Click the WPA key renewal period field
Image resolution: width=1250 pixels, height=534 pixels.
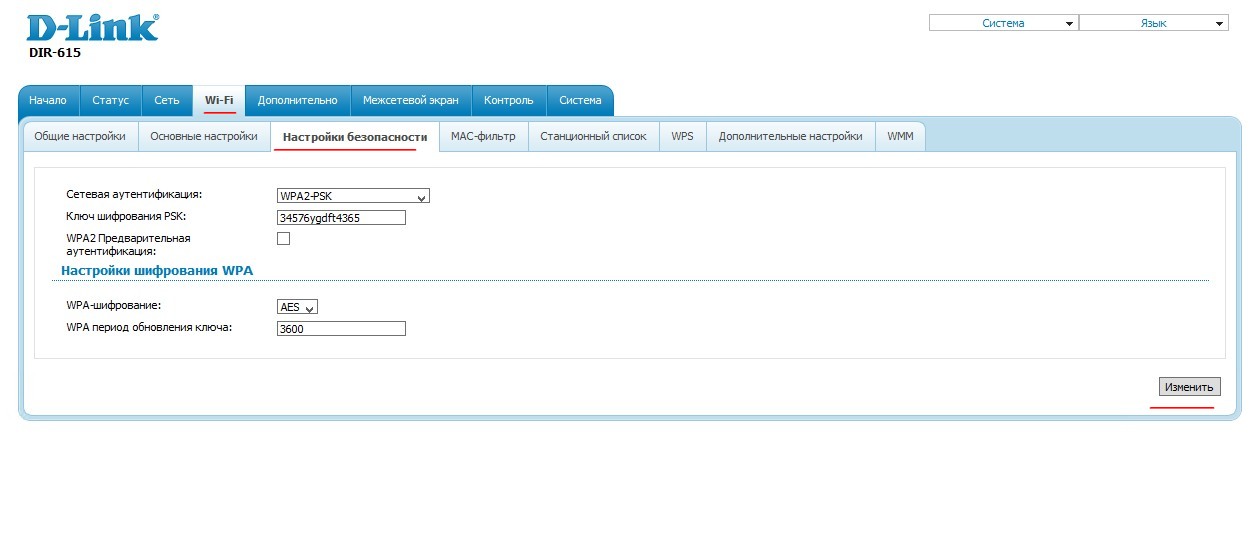[341, 328]
